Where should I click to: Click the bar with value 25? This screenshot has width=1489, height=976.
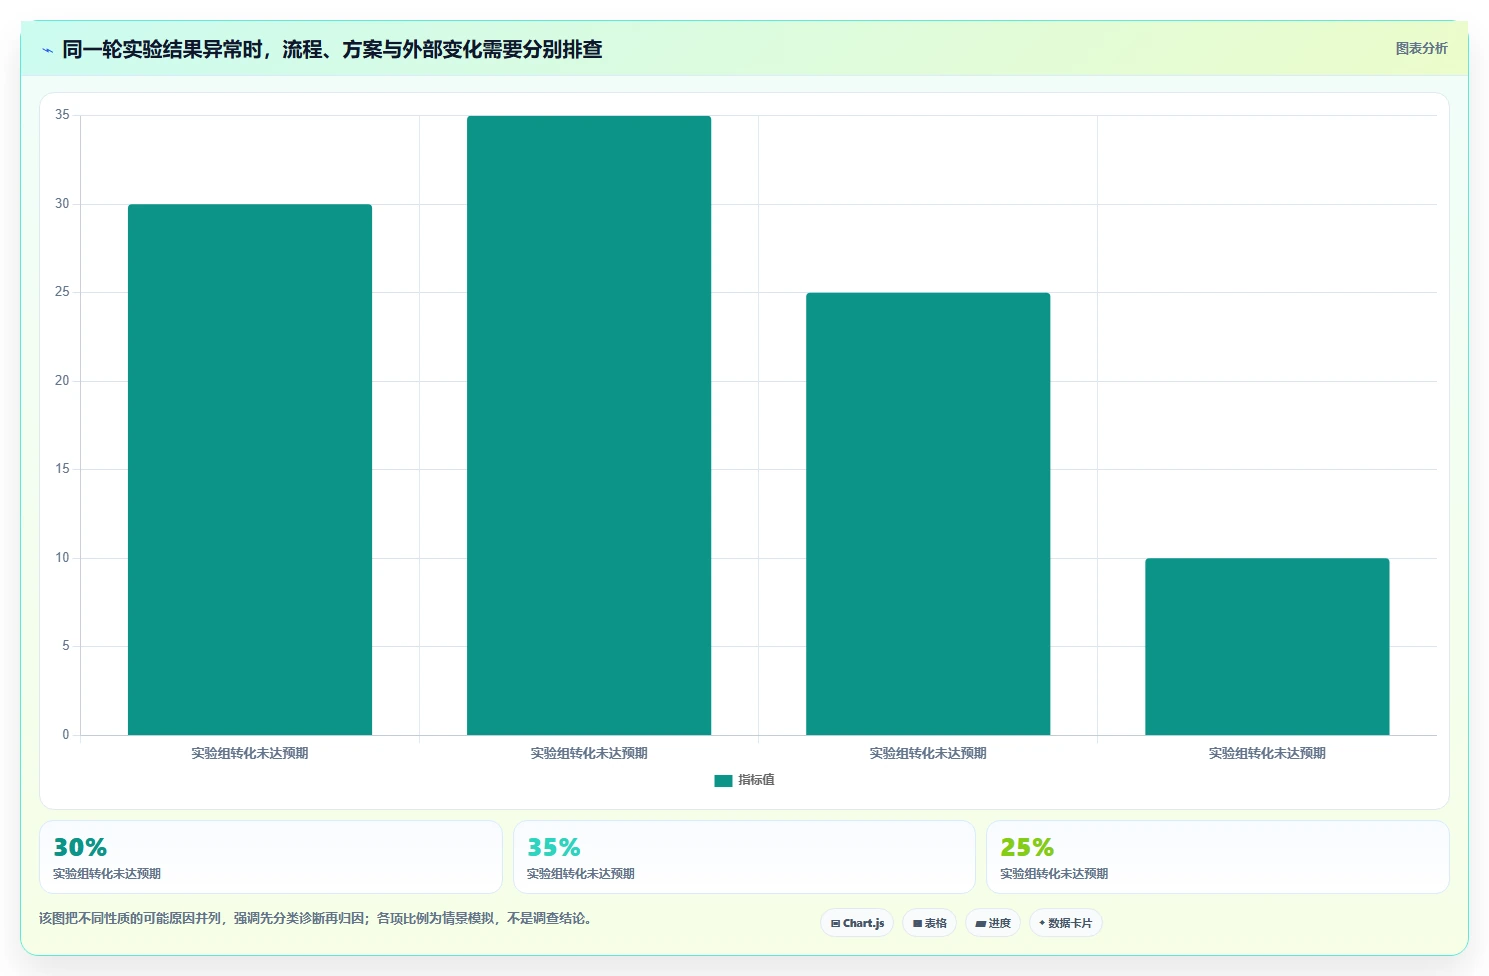(x=928, y=514)
